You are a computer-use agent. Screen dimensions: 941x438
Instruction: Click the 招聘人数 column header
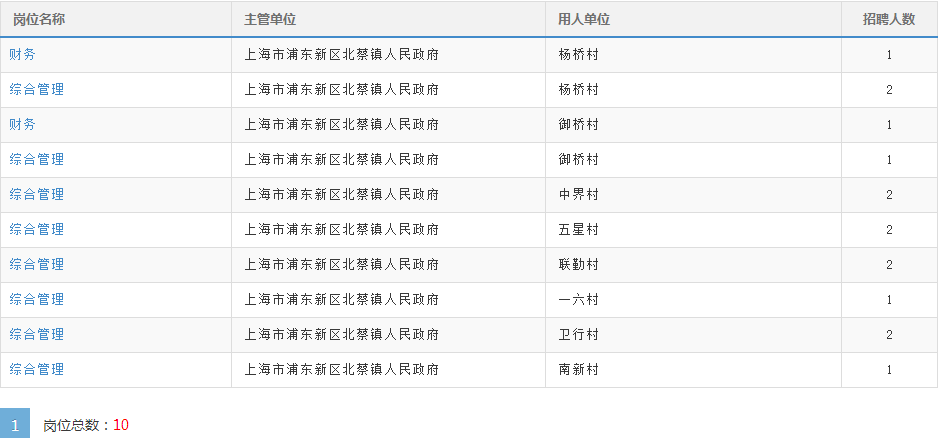[x=889, y=19]
